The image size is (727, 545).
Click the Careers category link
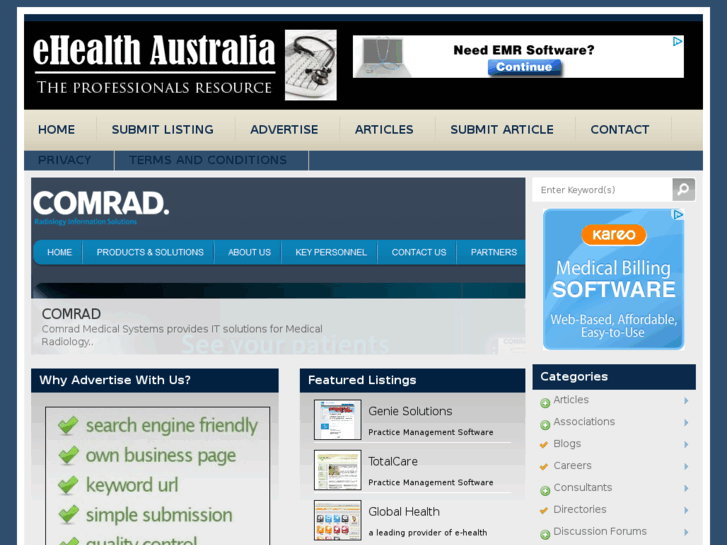[572, 465]
